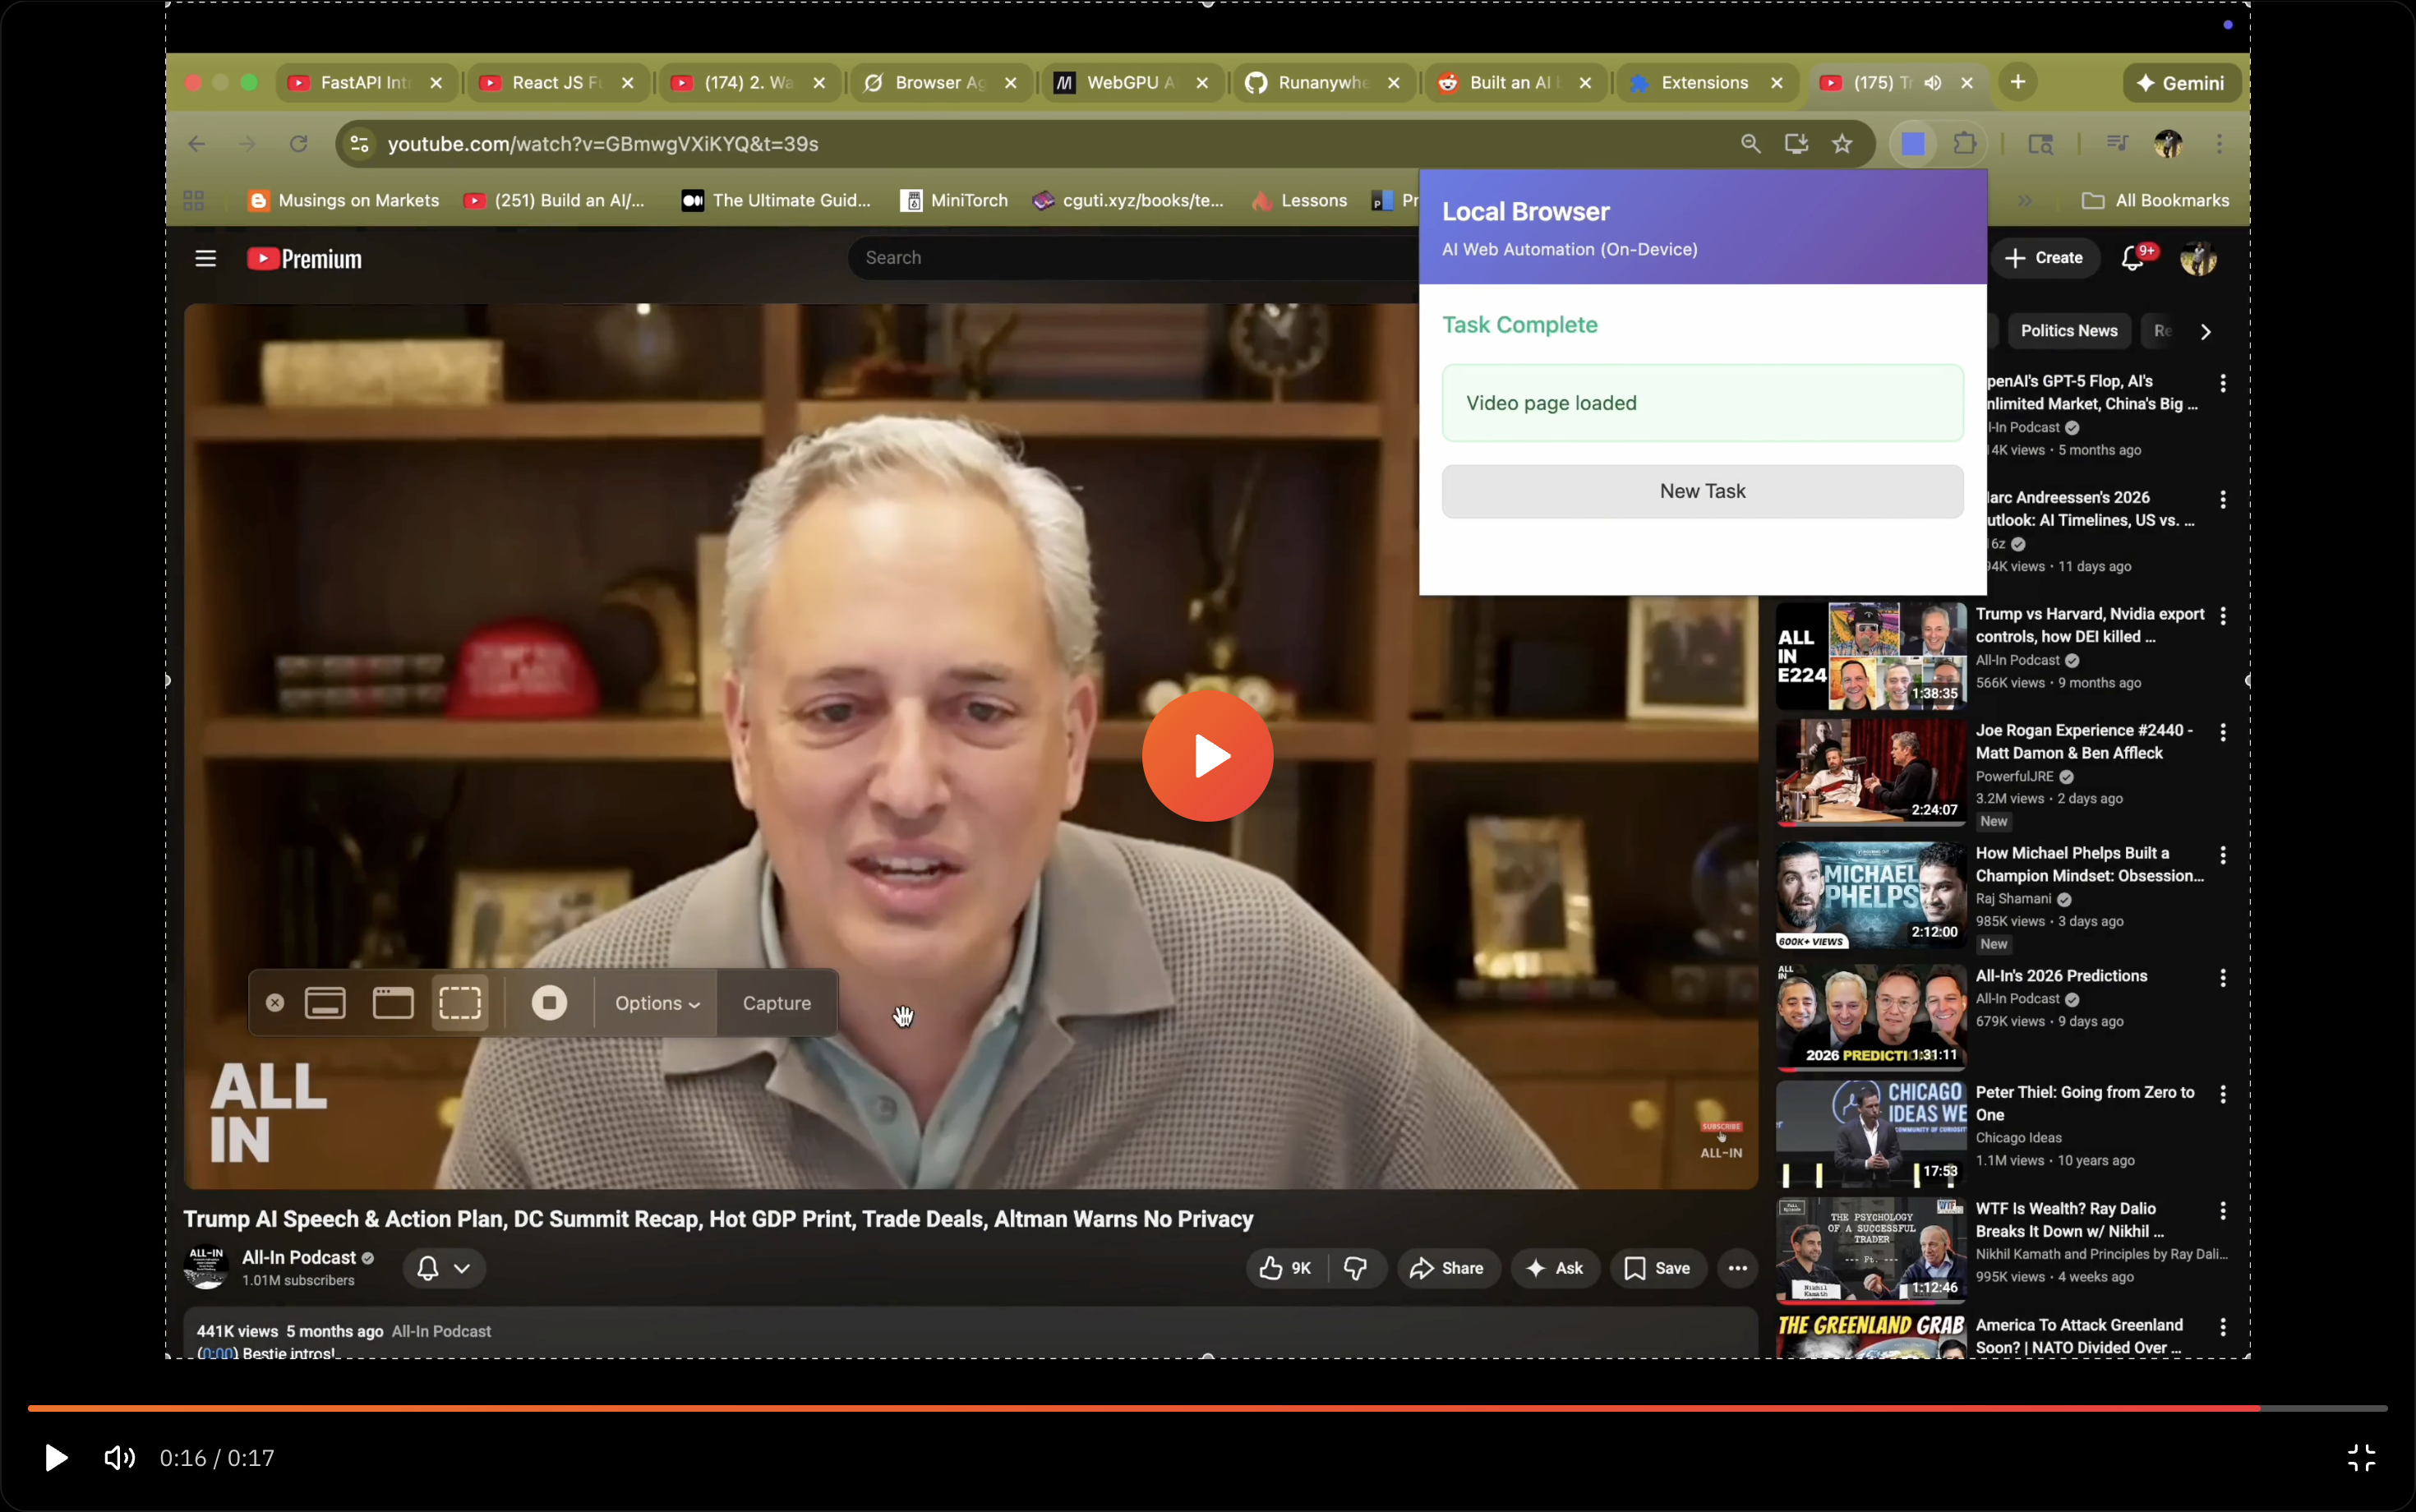Click the New Task button
The height and width of the screenshot is (1512, 2416).
(x=1702, y=491)
